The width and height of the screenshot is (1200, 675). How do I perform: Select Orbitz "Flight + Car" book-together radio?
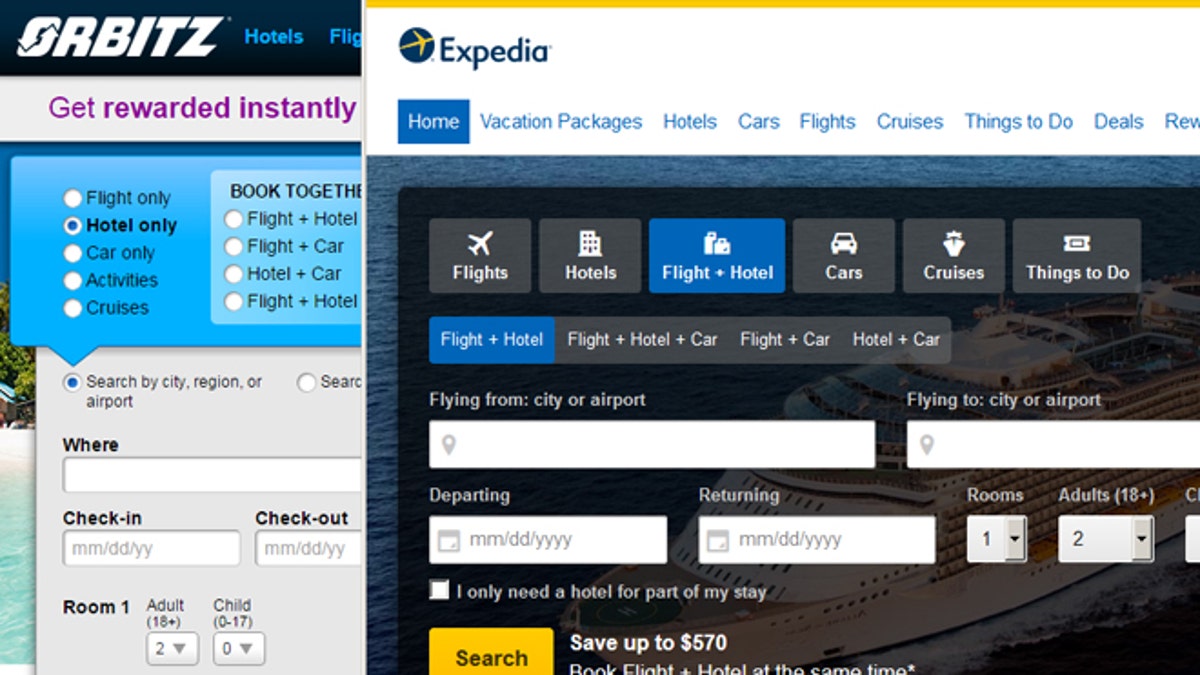click(234, 246)
